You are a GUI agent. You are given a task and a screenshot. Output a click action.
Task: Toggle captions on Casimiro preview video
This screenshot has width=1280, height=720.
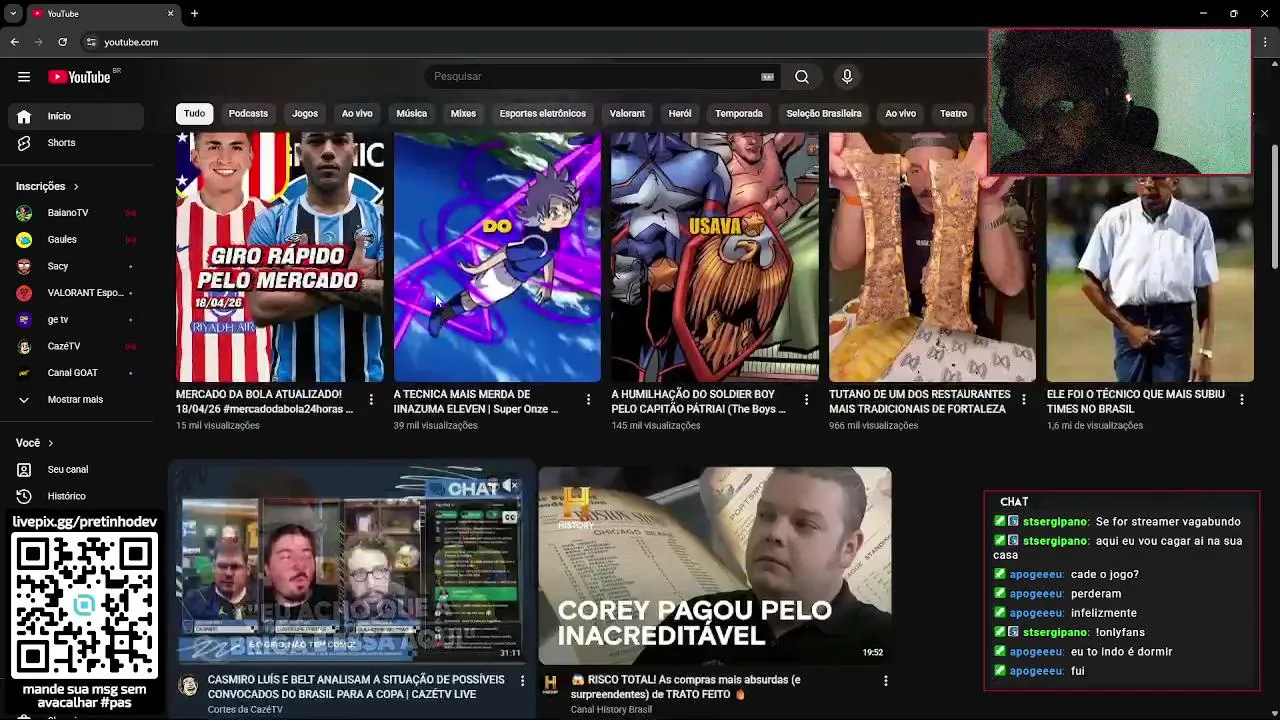[x=510, y=517]
